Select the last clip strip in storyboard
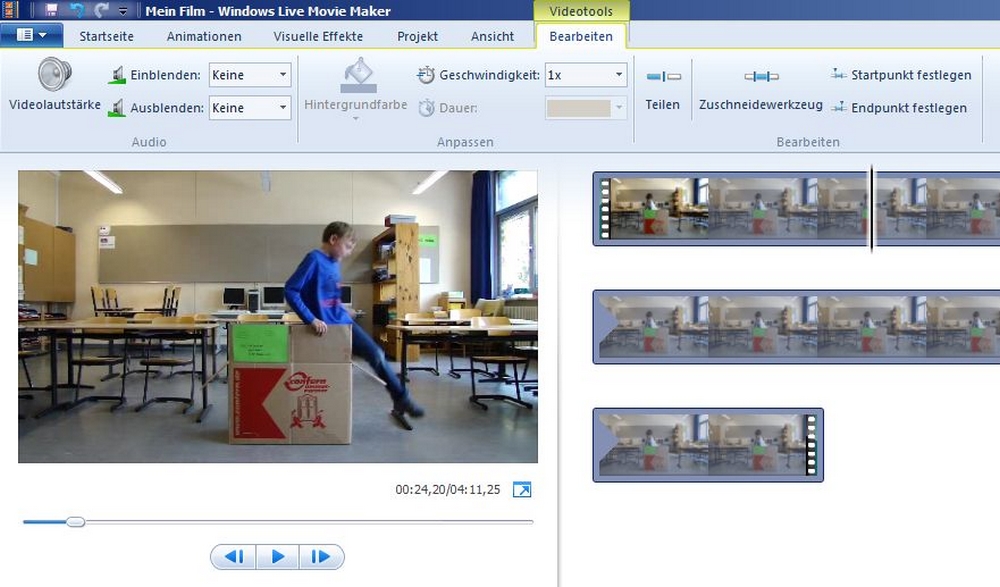Image resolution: width=1000 pixels, height=587 pixels. (x=707, y=445)
